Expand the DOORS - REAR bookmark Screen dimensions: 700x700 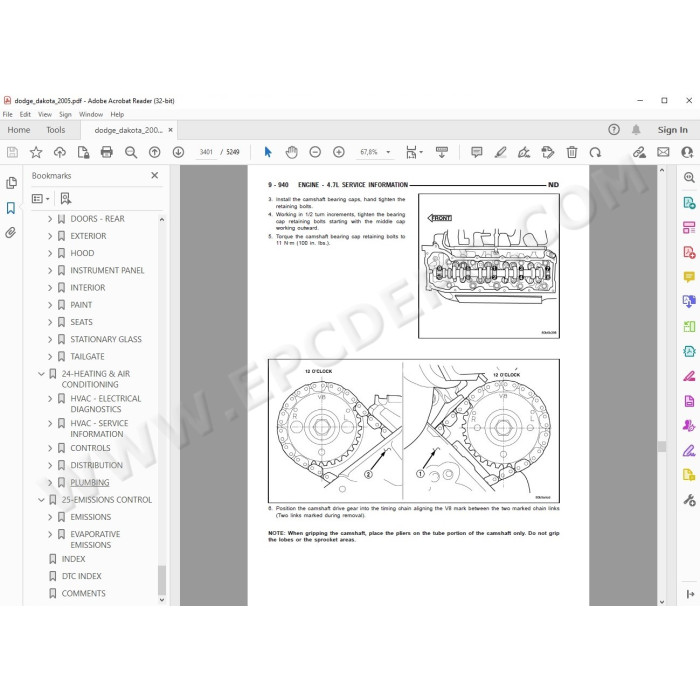[x=50, y=219]
